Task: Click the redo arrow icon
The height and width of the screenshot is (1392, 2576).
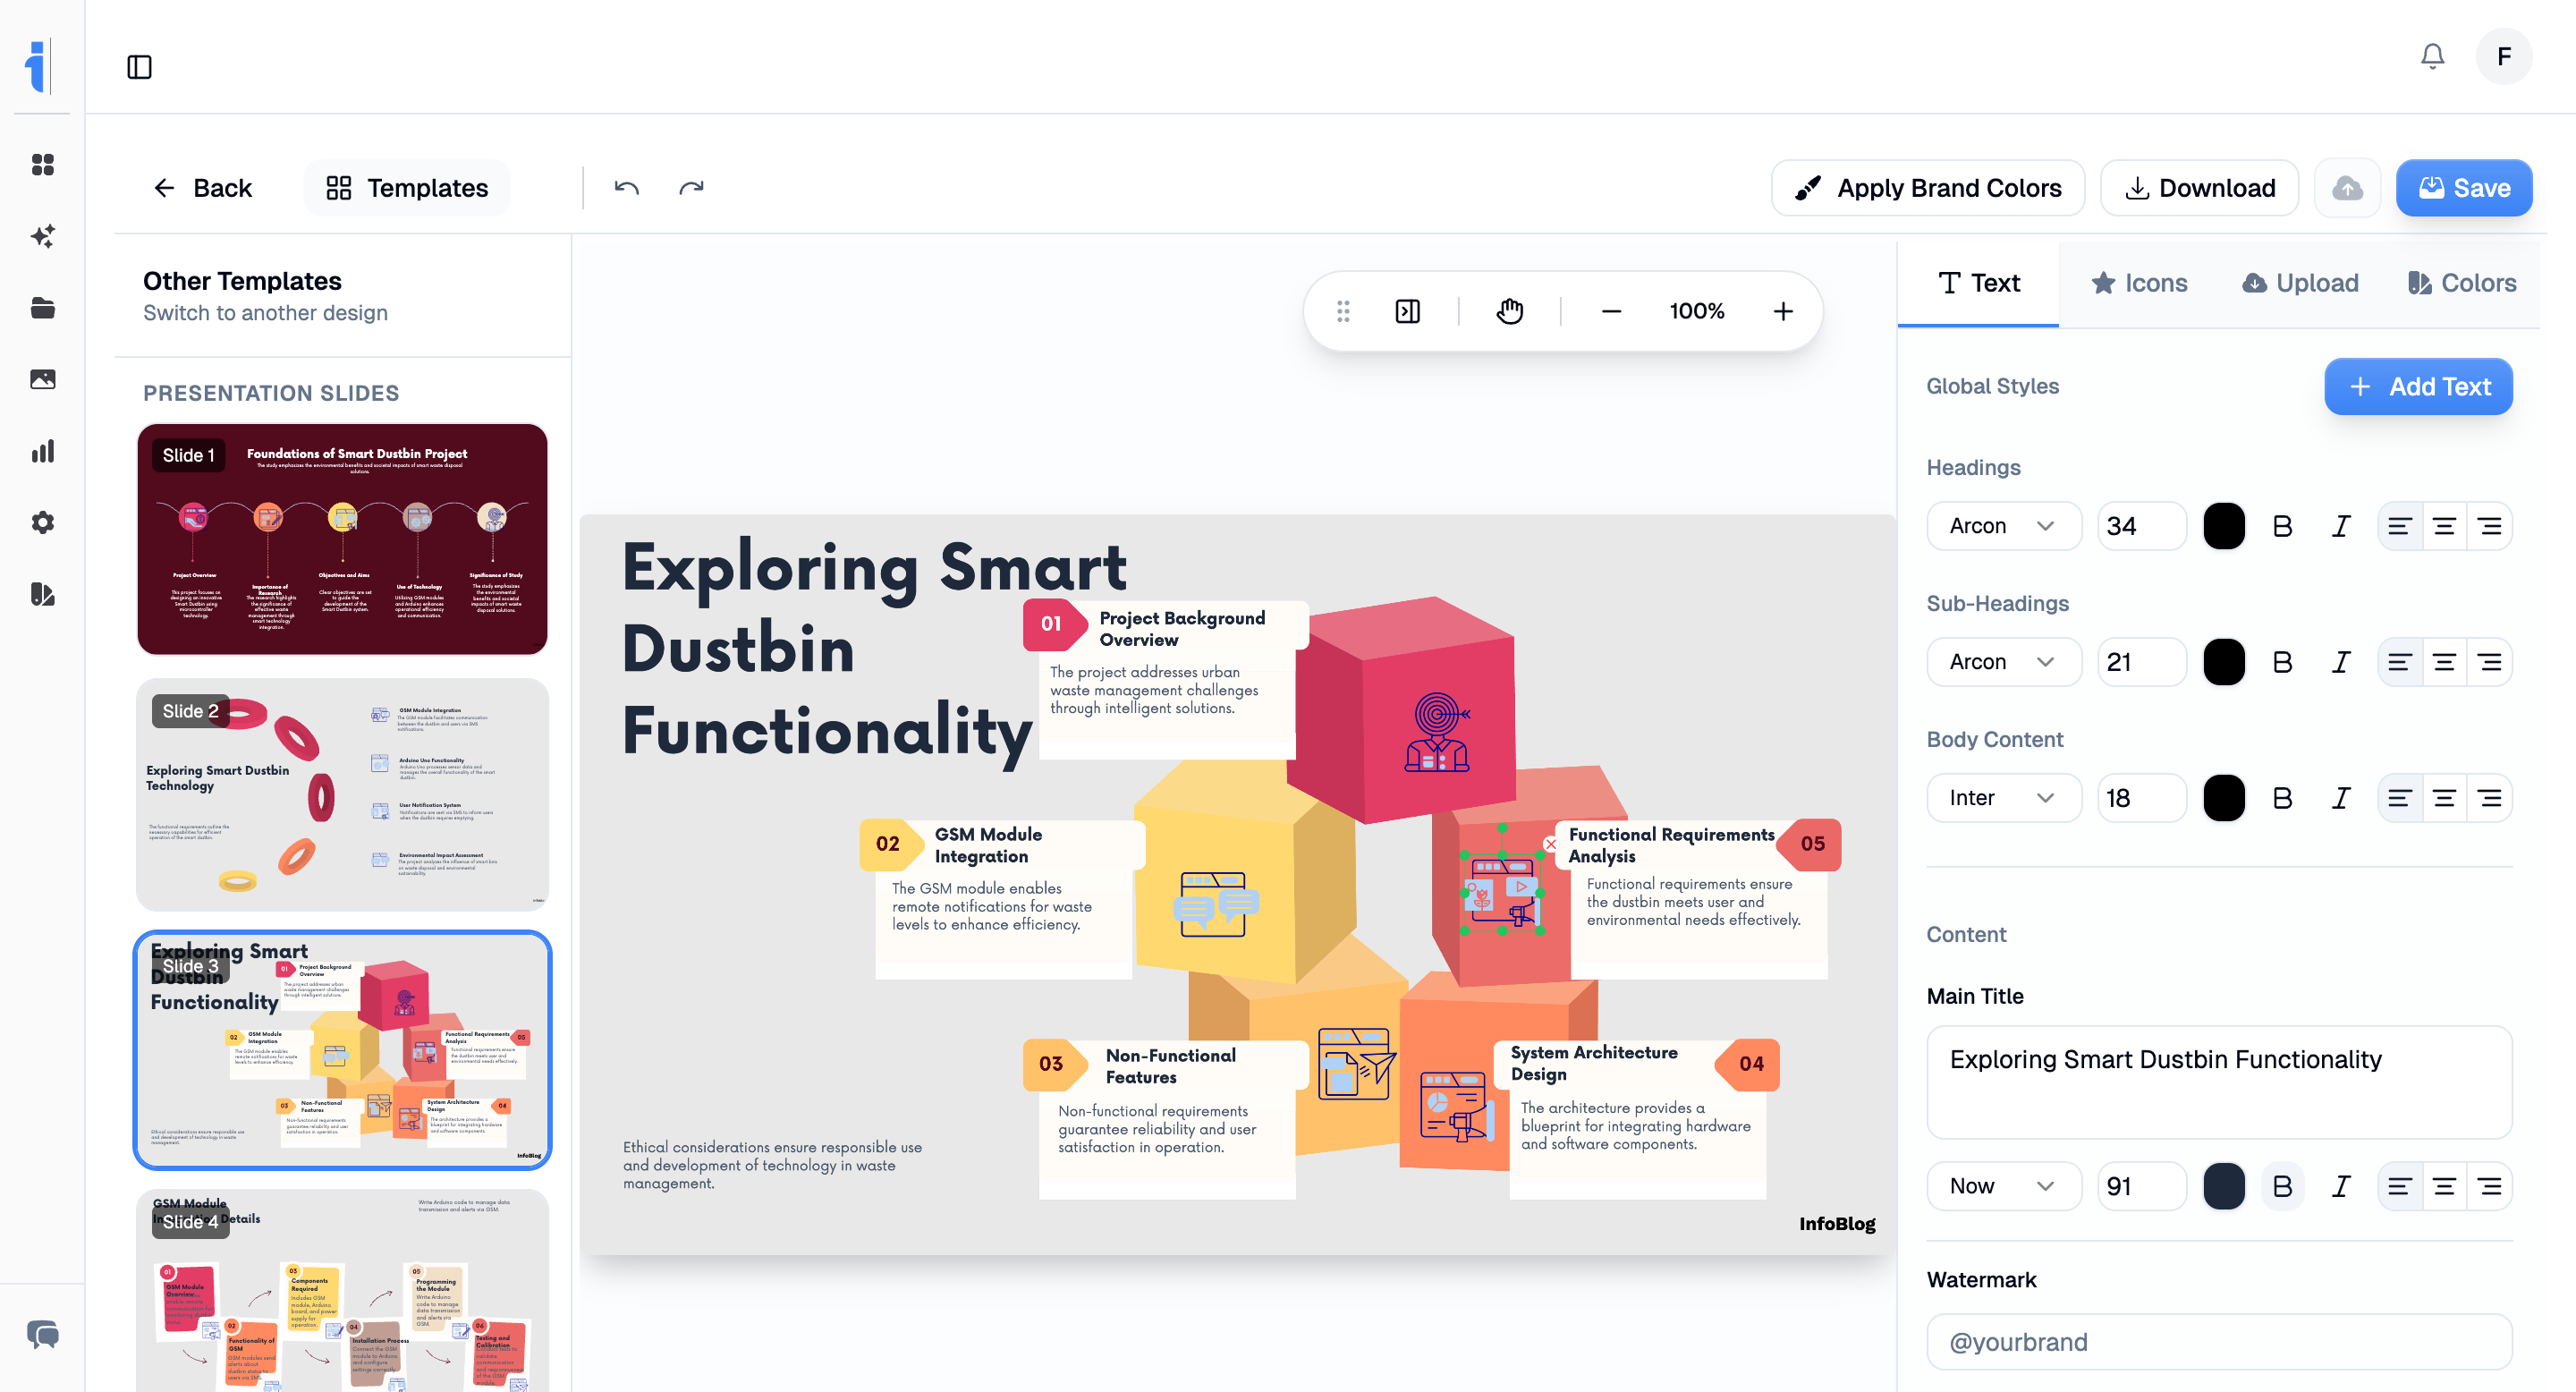Action: (691, 187)
